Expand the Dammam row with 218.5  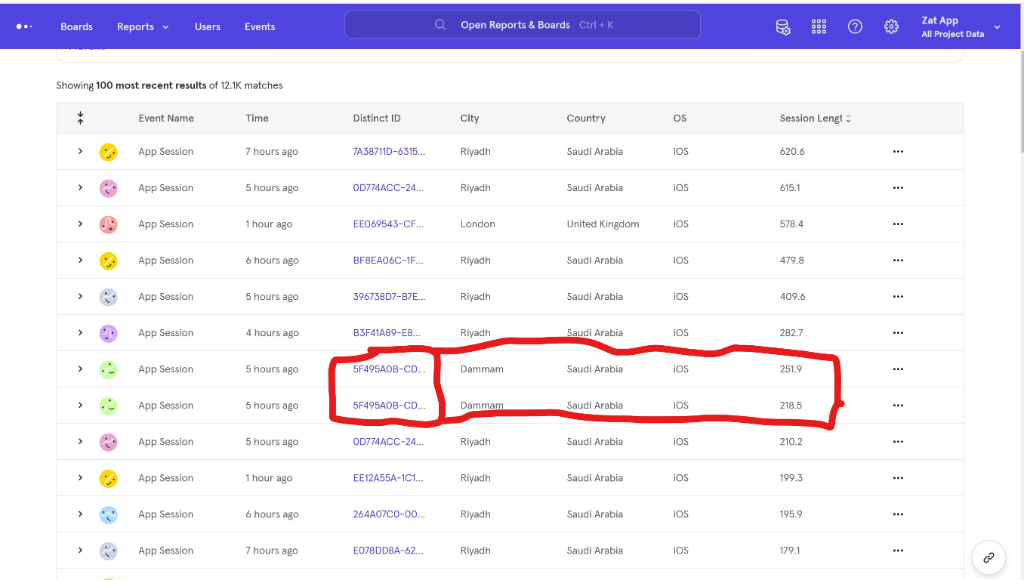click(80, 406)
